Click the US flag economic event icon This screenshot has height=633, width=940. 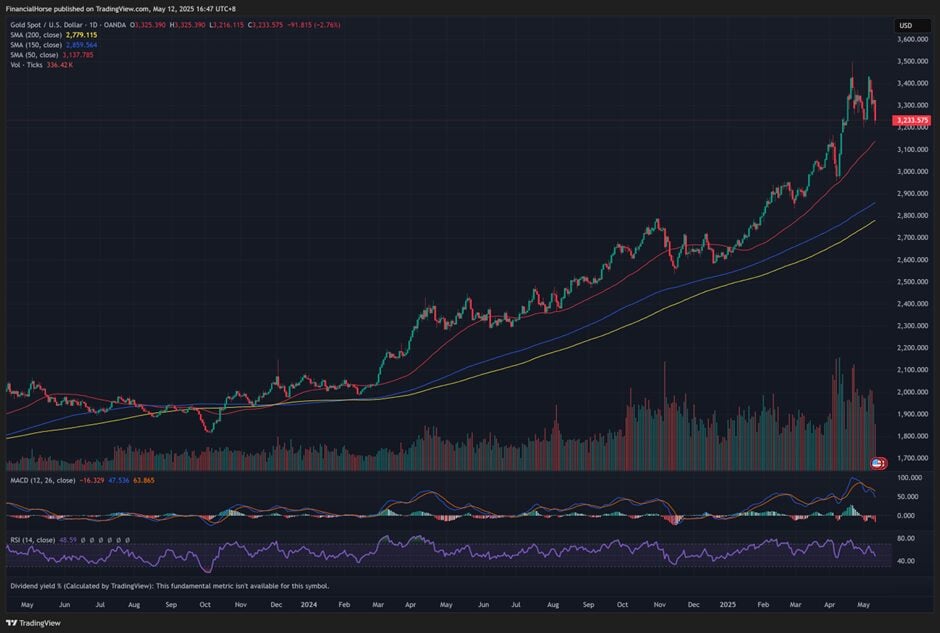pos(878,463)
